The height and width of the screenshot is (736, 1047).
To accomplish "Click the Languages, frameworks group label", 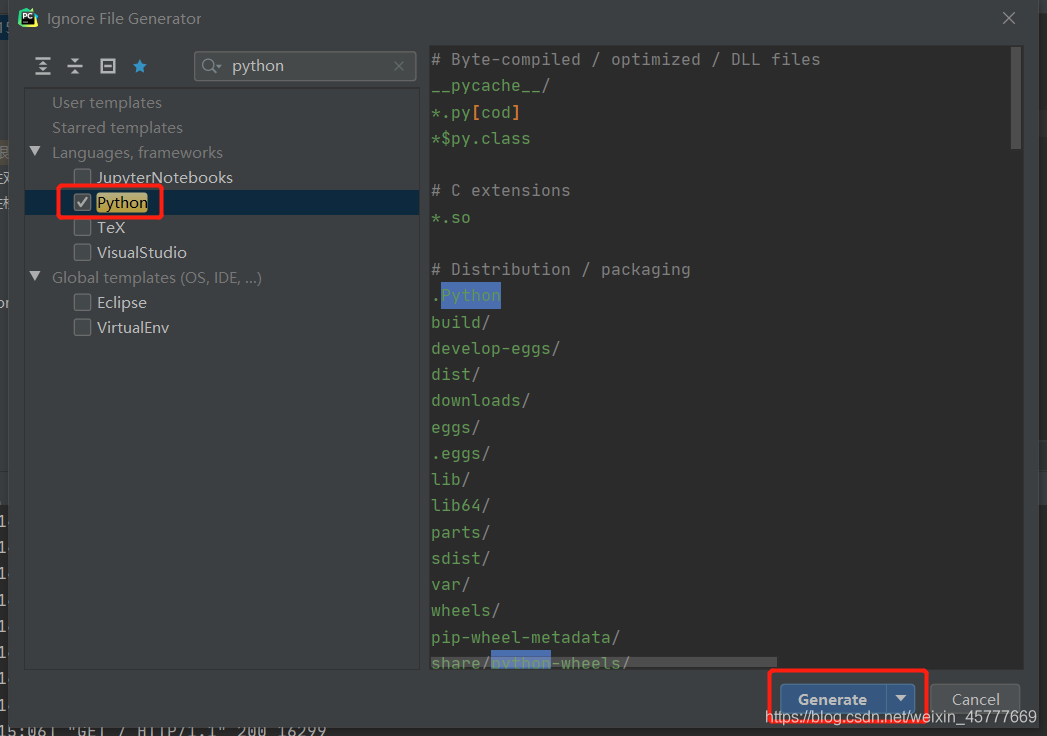I will [x=138, y=153].
